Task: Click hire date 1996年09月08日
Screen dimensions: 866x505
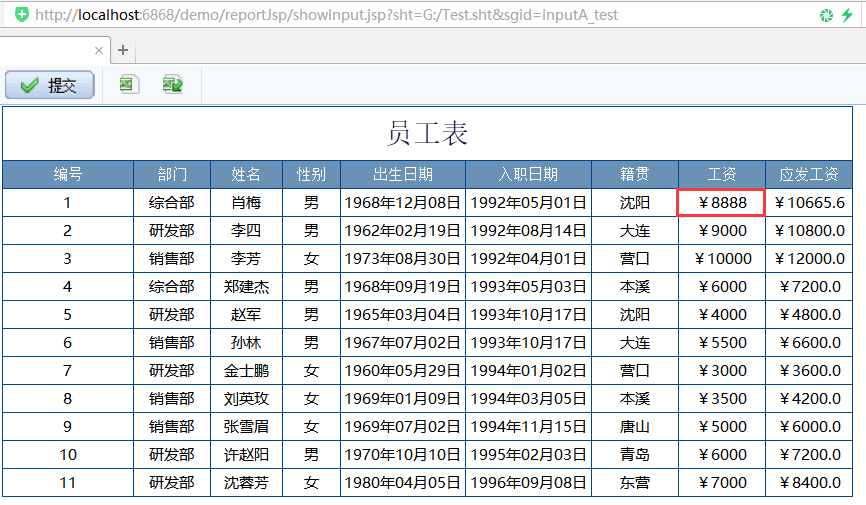Action: tap(528, 482)
